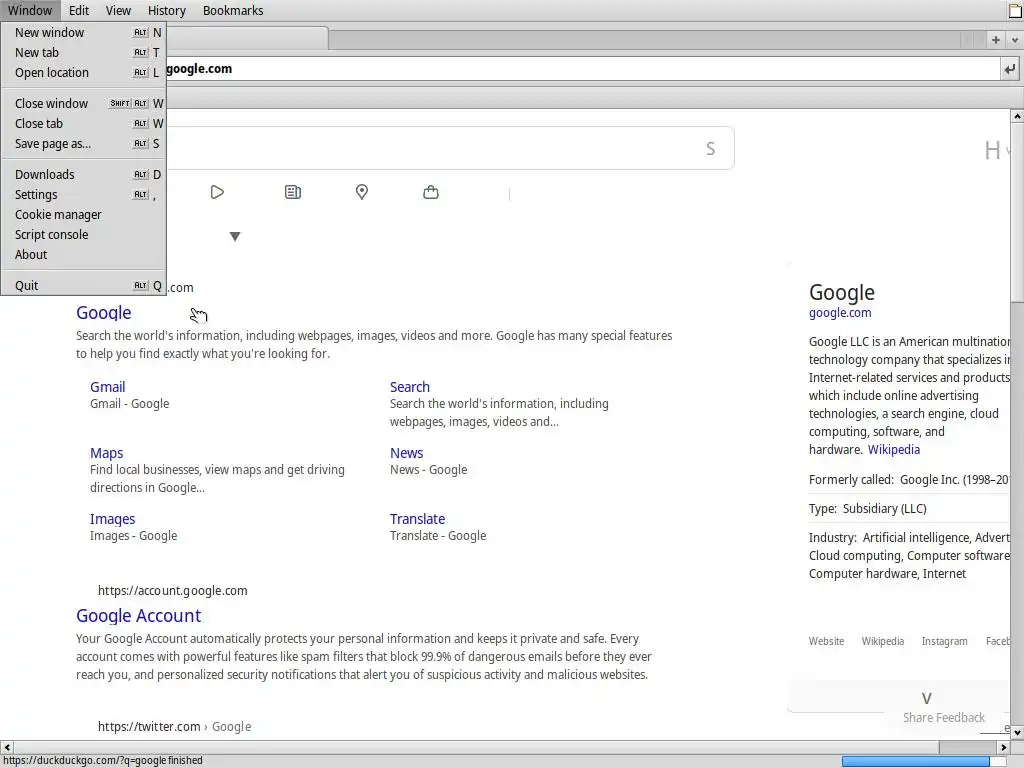The width and height of the screenshot is (1024, 768).
Task: Open the Translate sitelink
Action: point(417,519)
